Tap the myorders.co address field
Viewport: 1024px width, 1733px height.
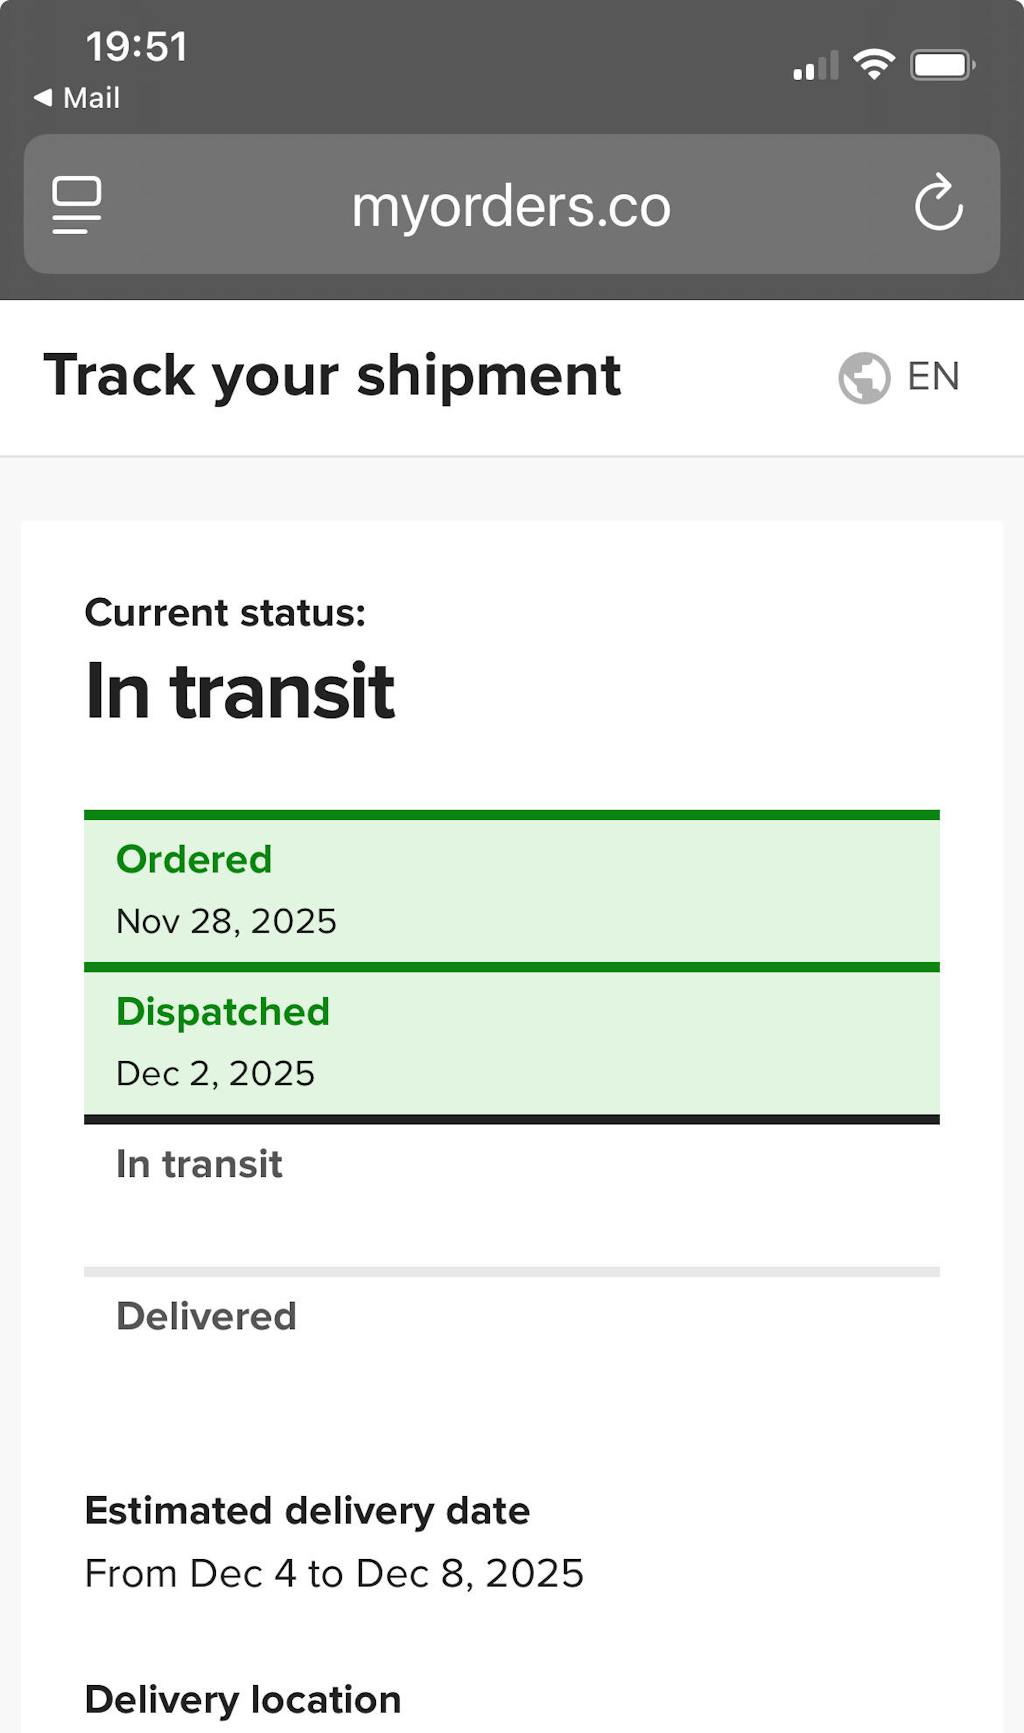511,206
